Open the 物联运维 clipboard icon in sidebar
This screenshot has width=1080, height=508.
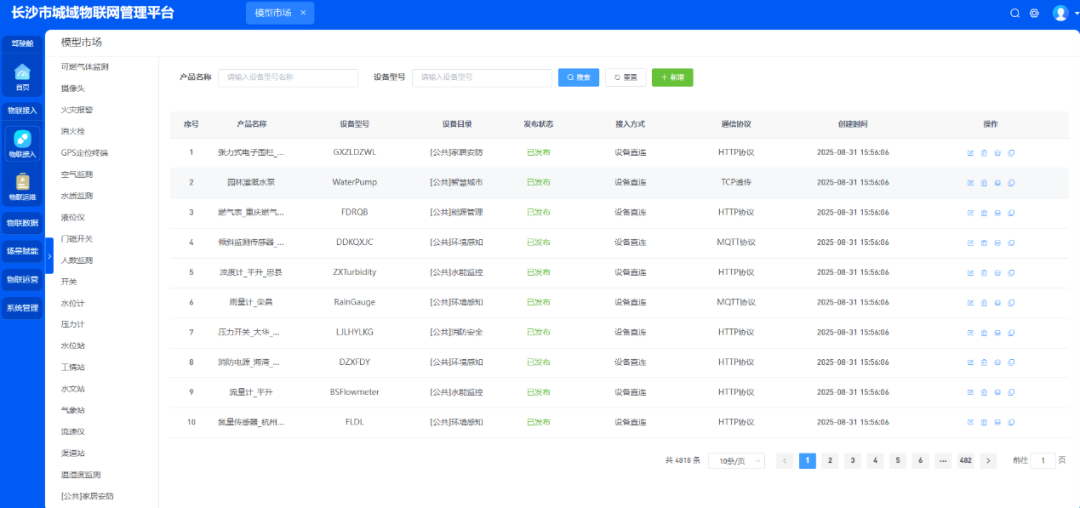tap(22, 185)
